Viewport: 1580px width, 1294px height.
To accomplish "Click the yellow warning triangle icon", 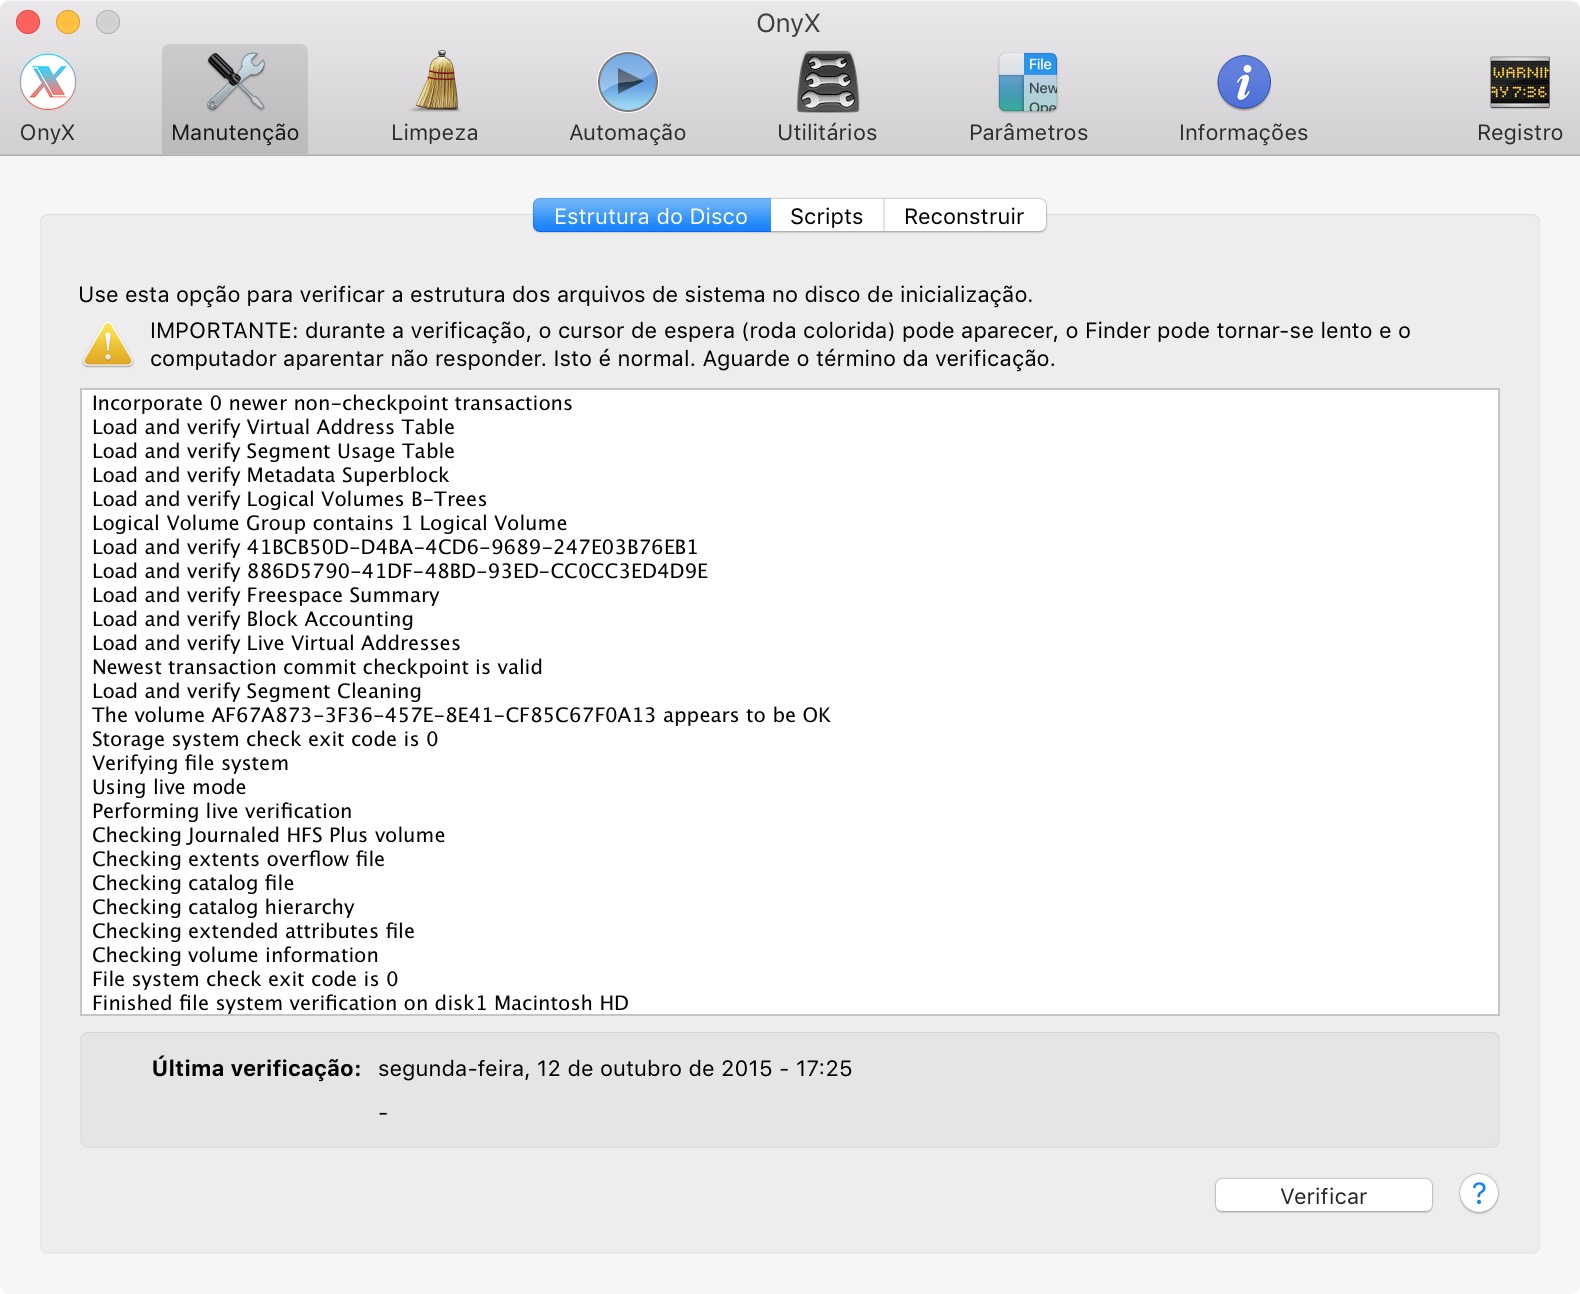I will point(108,345).
